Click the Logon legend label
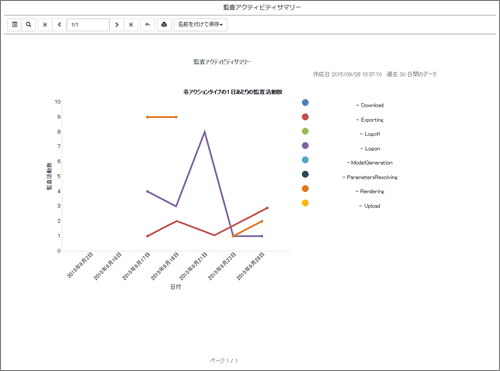The image size is (500, 371). pyautogui.click(x=370, y=148)
